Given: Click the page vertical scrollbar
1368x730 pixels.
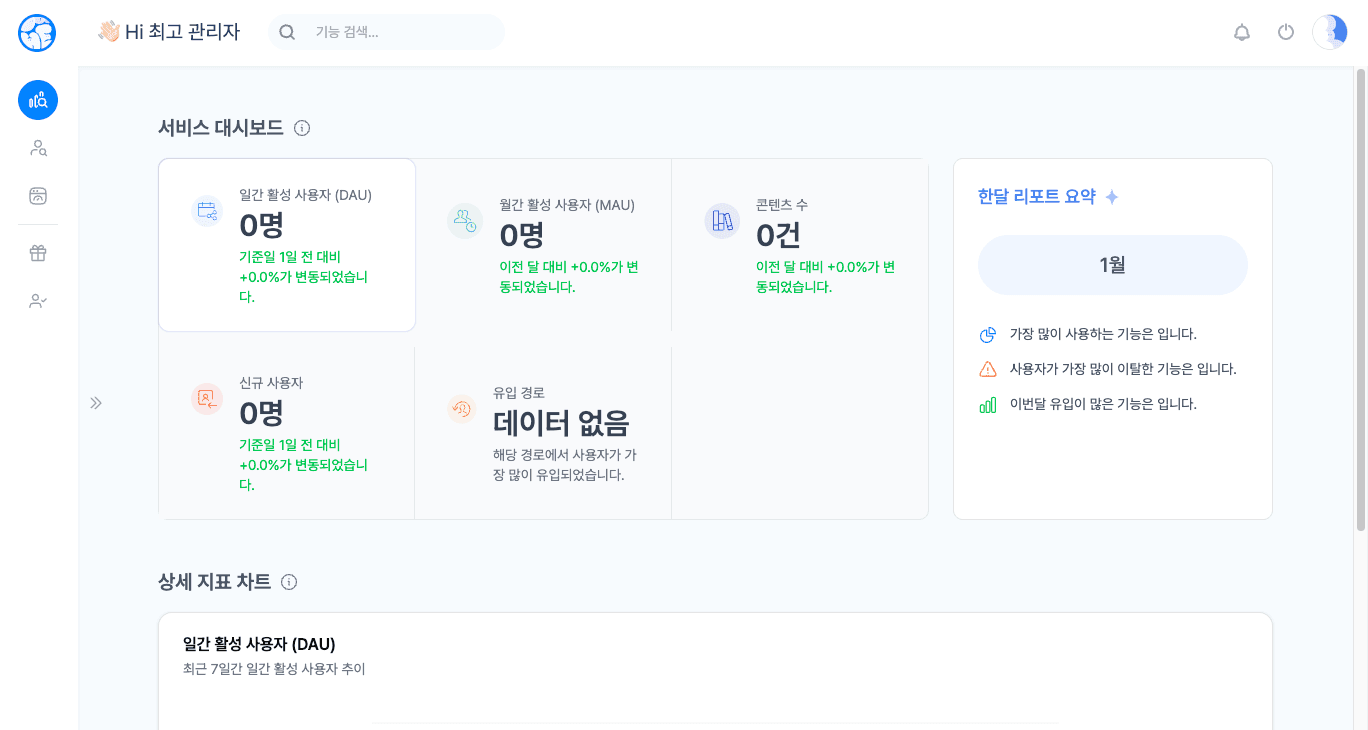Looking at the screenshot, I should pyautogui.click(x=1361, y=300).
